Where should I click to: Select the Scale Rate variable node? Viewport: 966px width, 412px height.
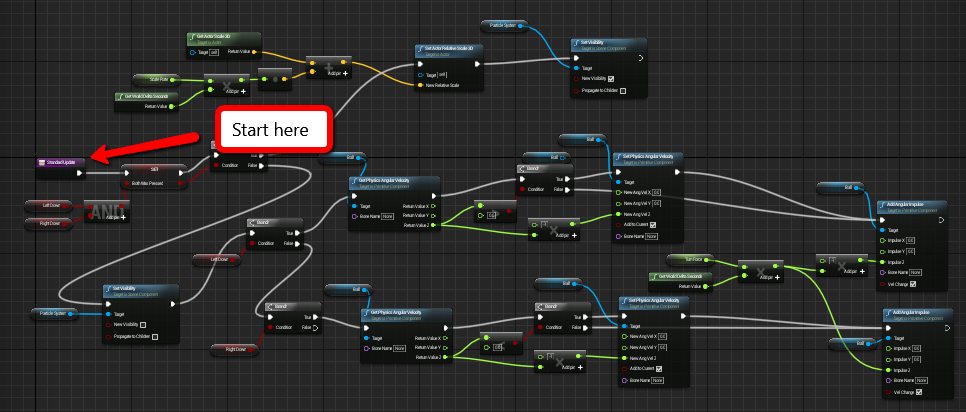pos(156,79)
